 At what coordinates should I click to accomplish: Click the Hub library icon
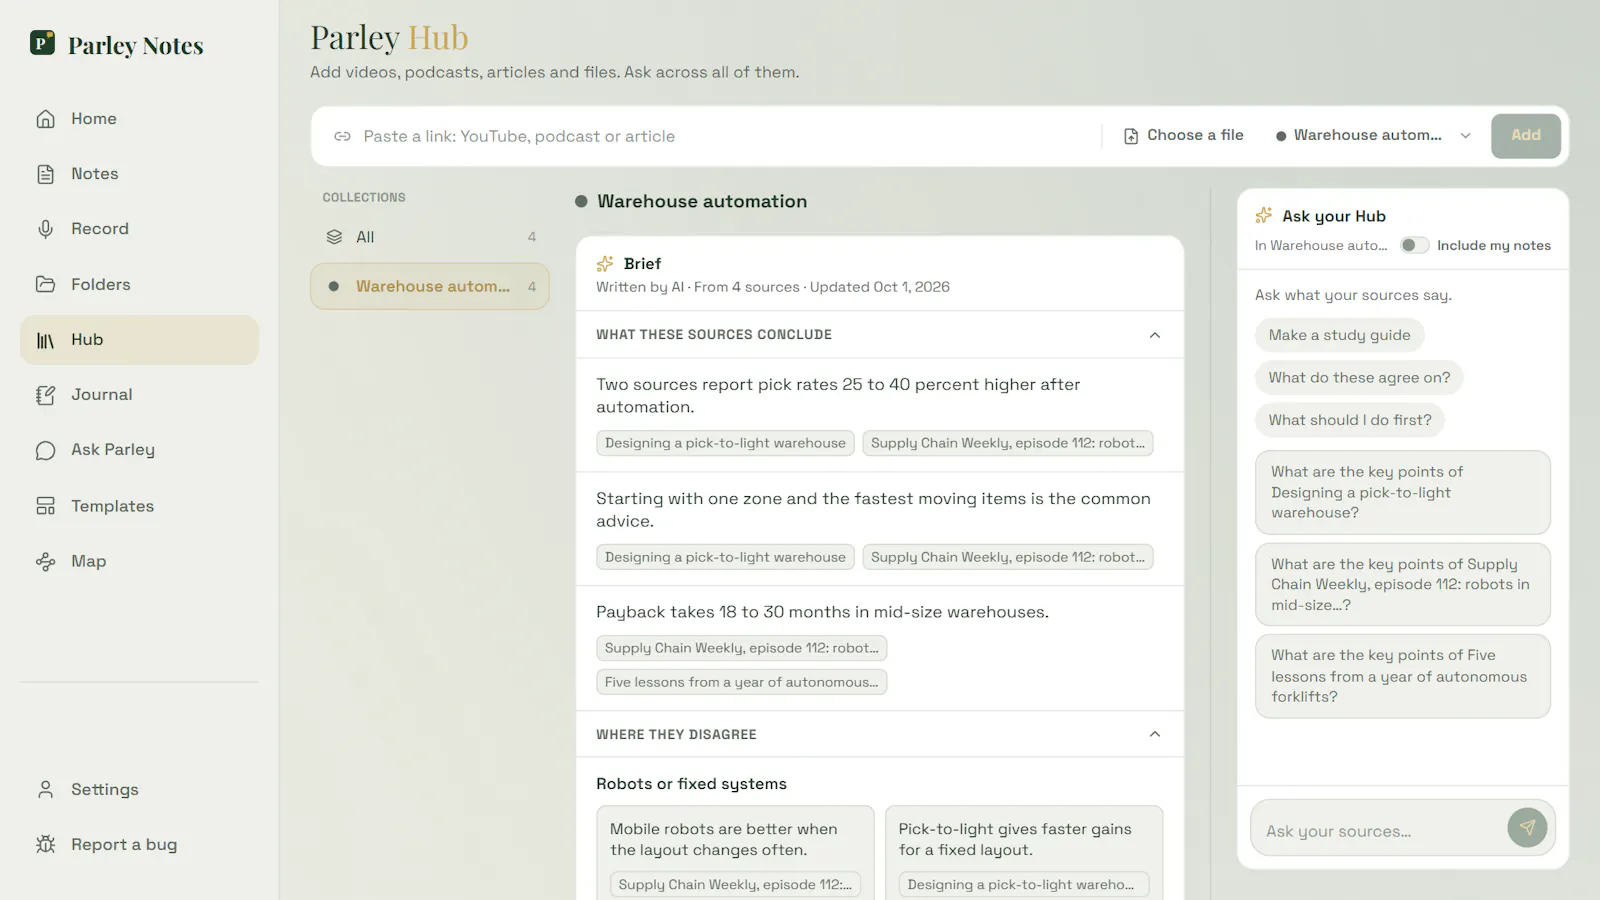click(x=45, y=340)
